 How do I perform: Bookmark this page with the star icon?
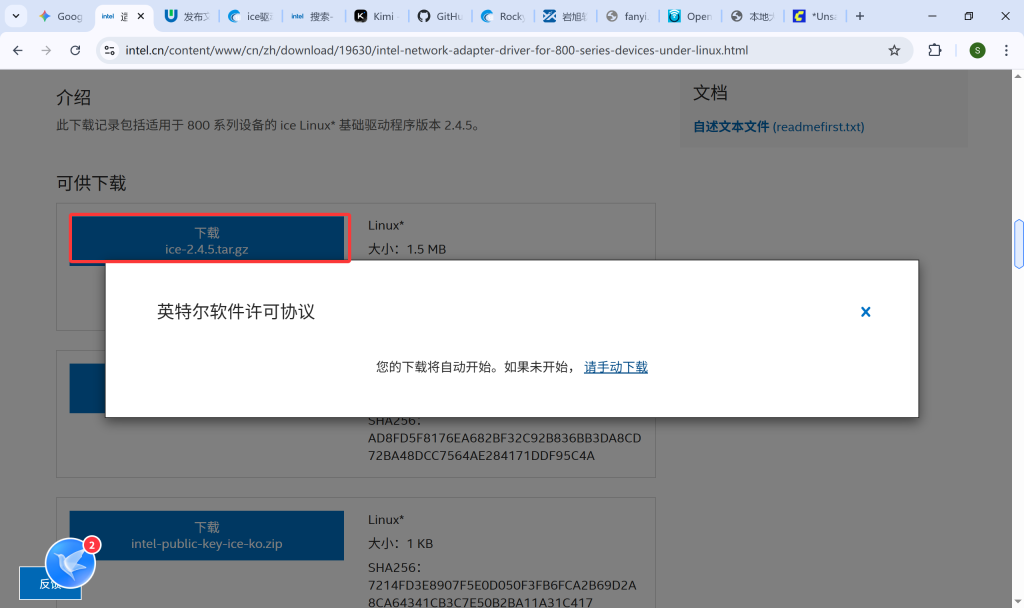(x=894, y=50)
